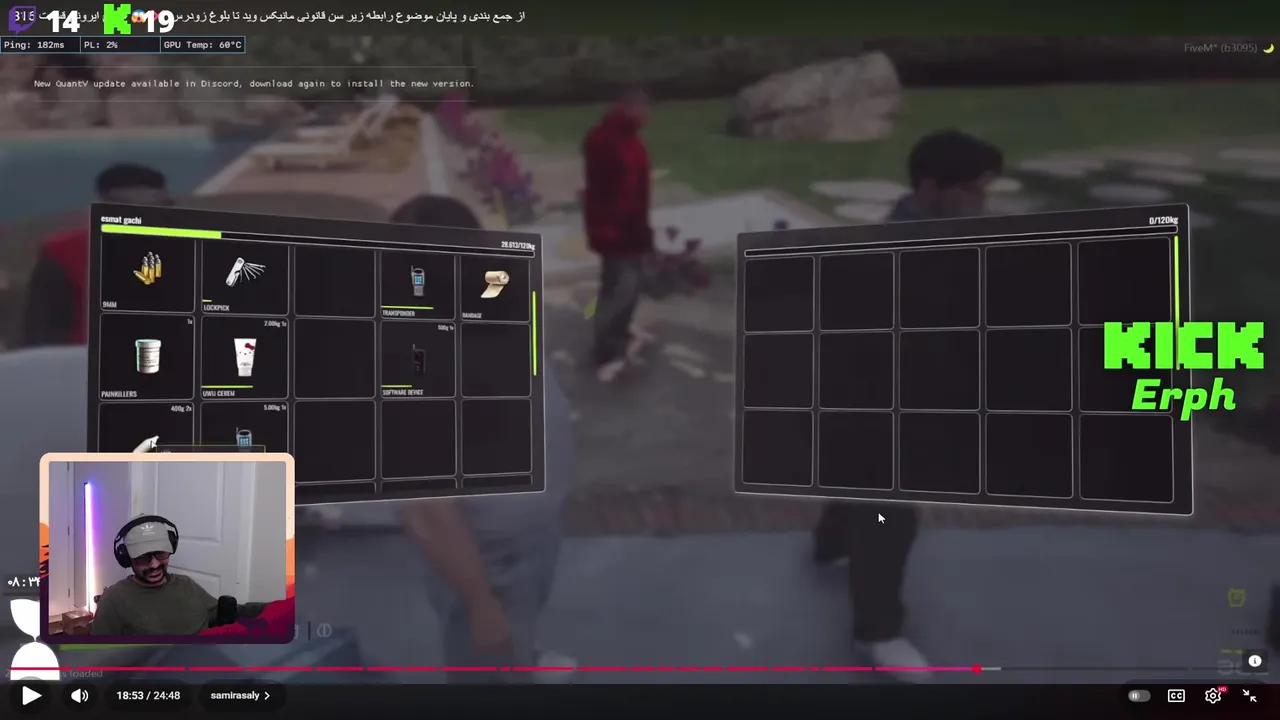Toggle the autoplay switch
The image size is (1280, 720).
tap(1139, 696)
